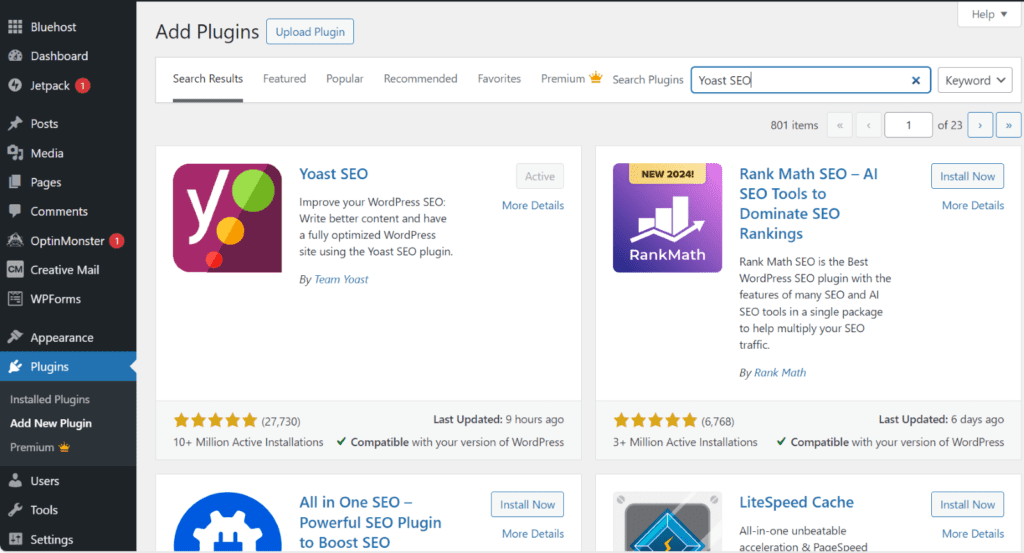Image resolution: width=1024 pixels, height=553 pixels.
Task: Open Rank Math SEO title link
Action: [808, 204]
